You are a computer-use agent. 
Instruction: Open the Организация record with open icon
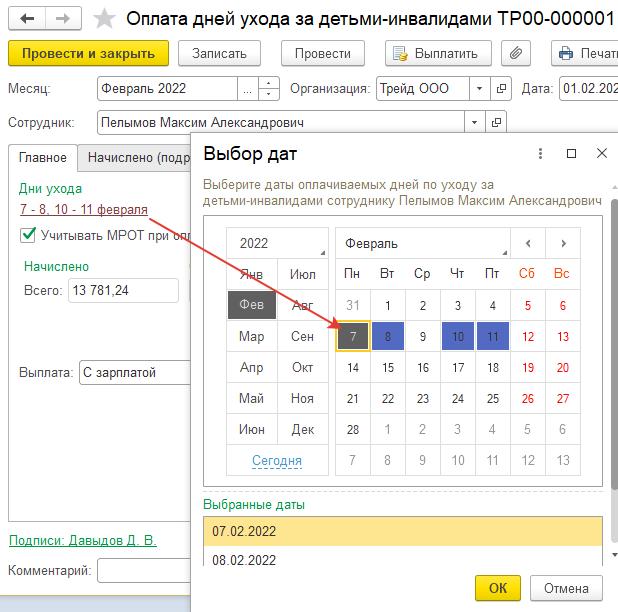click(x=501, y=89)
